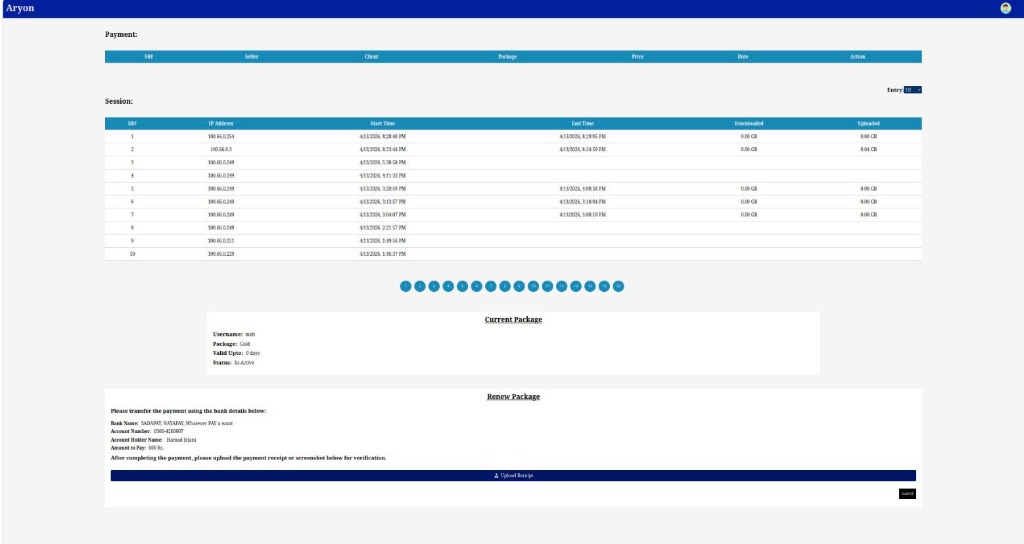Go to session page 11
This screenshot has width=1024, height=544.
pyautogui.click(x=547, y=286)
